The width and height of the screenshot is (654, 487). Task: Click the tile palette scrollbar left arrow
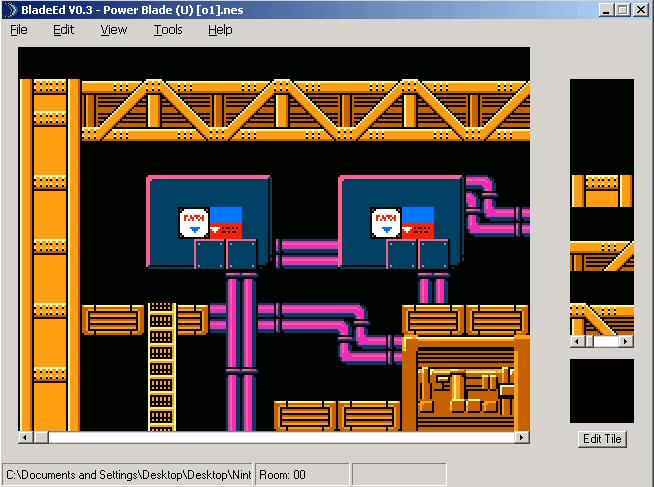576,342
